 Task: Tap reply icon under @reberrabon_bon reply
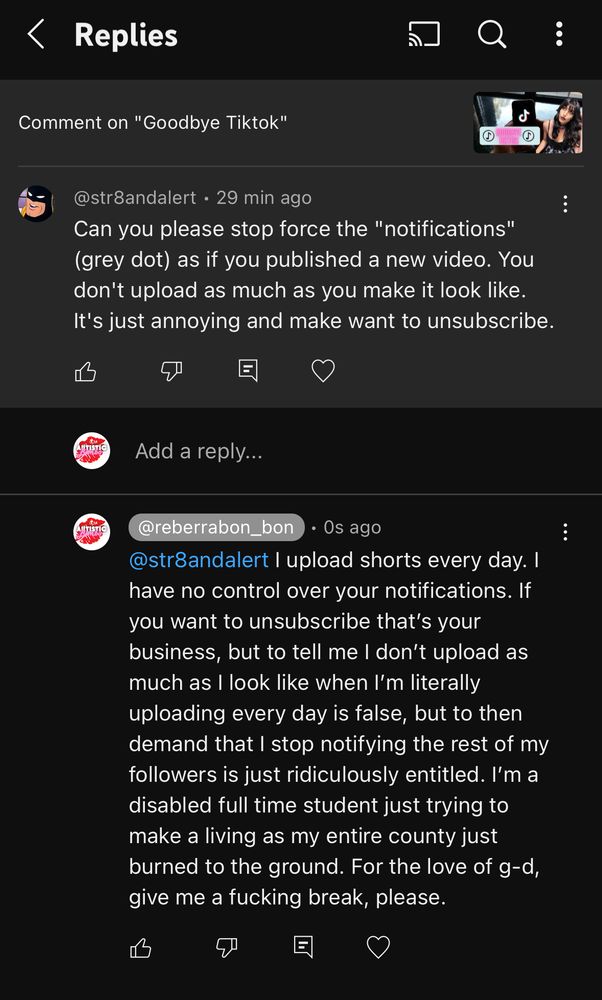pyautogui.click(x=303, y=947)
